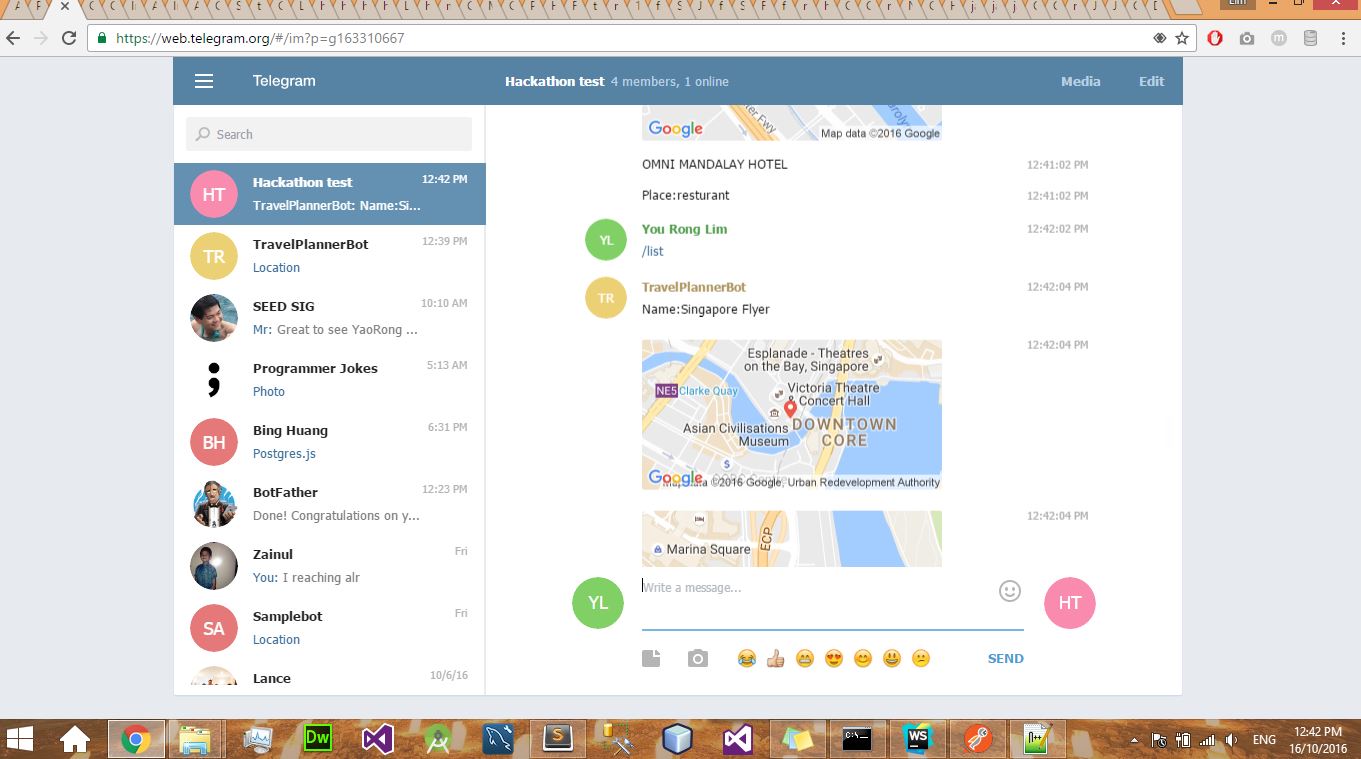Image resolution: width=1361 pixels, height=759 pixels.
Task: Click TR avatar next to TravelPlannerBot message
Action: click(606, 298)
